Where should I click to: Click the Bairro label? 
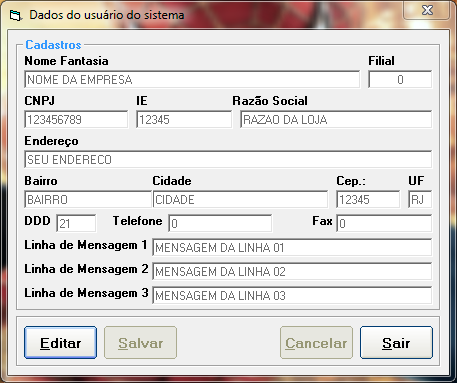(x=41, y=181)
